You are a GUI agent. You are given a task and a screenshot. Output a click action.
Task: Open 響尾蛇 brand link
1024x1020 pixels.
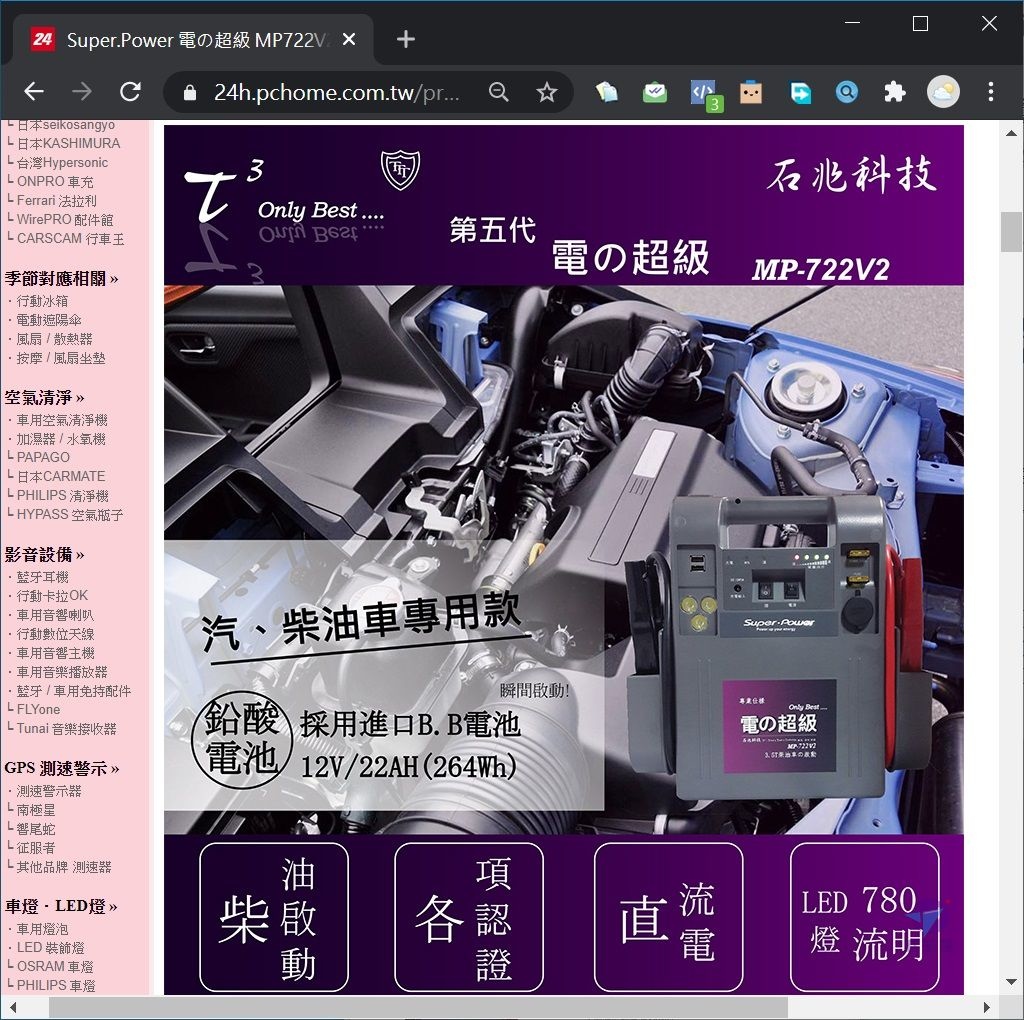click(36, 829)
